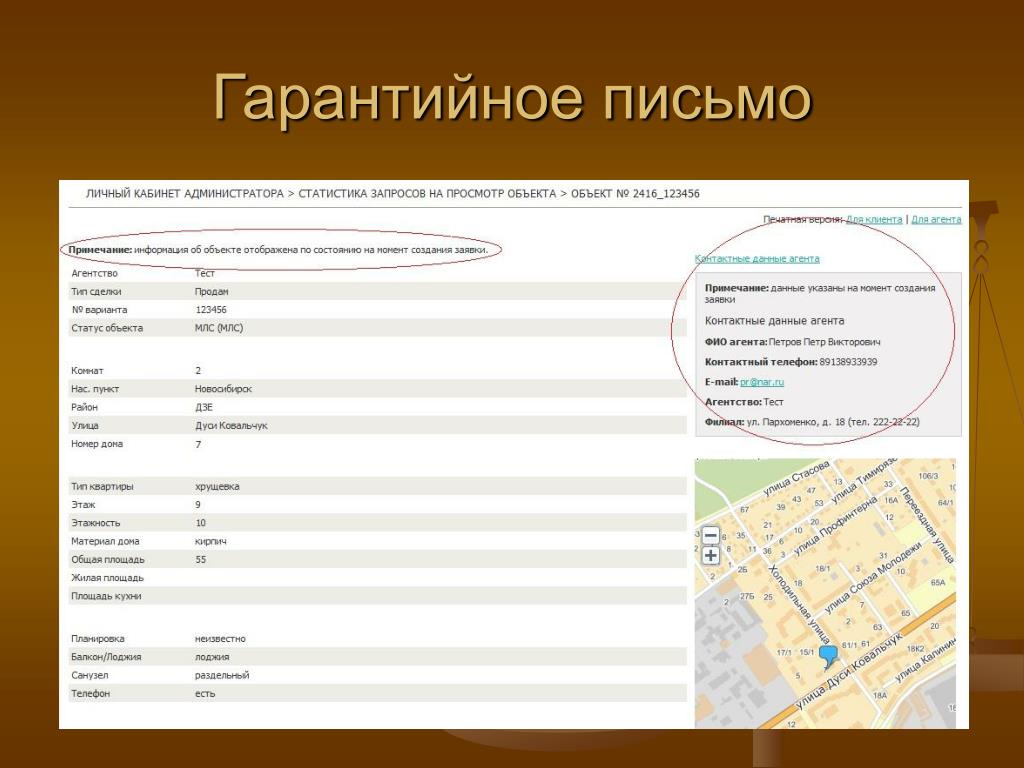Click 'улица Дуси Ковальчук' label on map
Image resolution: width=1024 pixels, height=768 pixels.
click(850, 673)
